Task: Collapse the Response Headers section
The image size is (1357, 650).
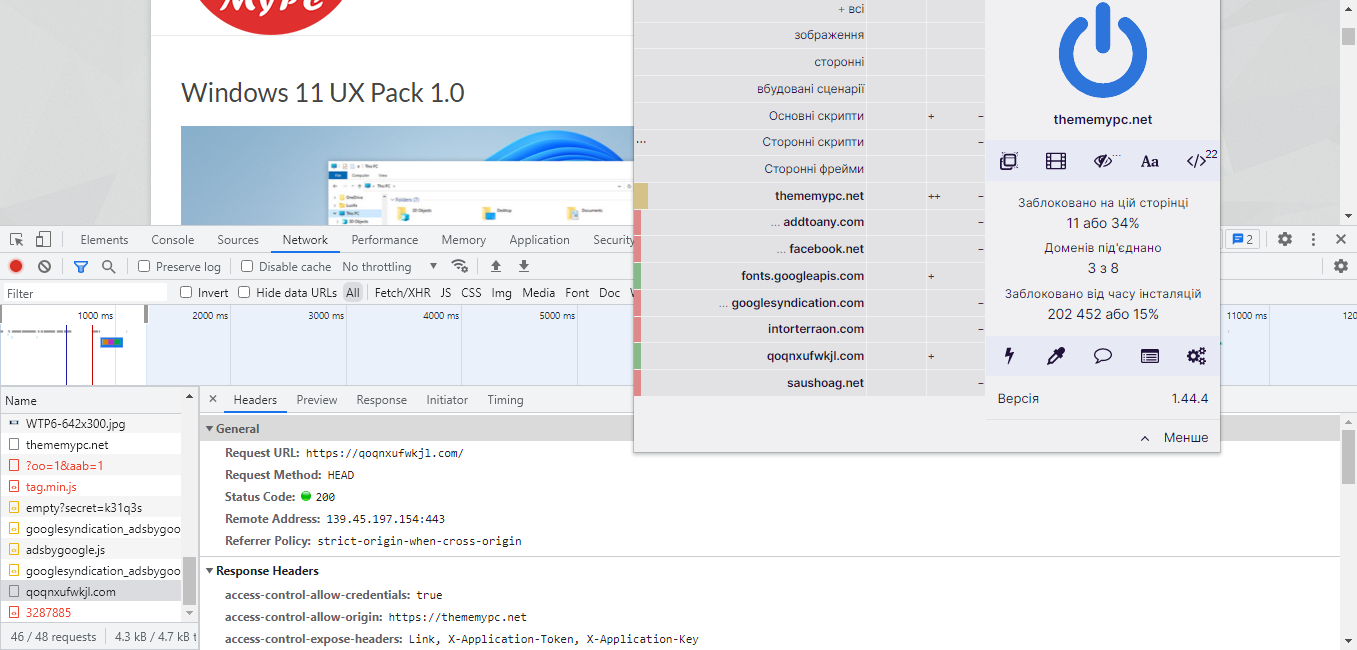Action: pos(209,571)
